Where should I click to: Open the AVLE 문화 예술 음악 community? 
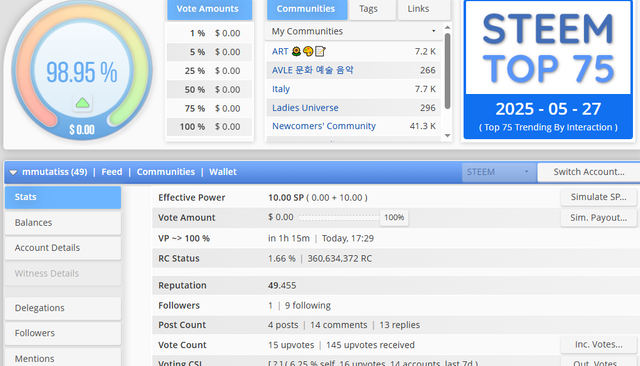pos(313,70)
